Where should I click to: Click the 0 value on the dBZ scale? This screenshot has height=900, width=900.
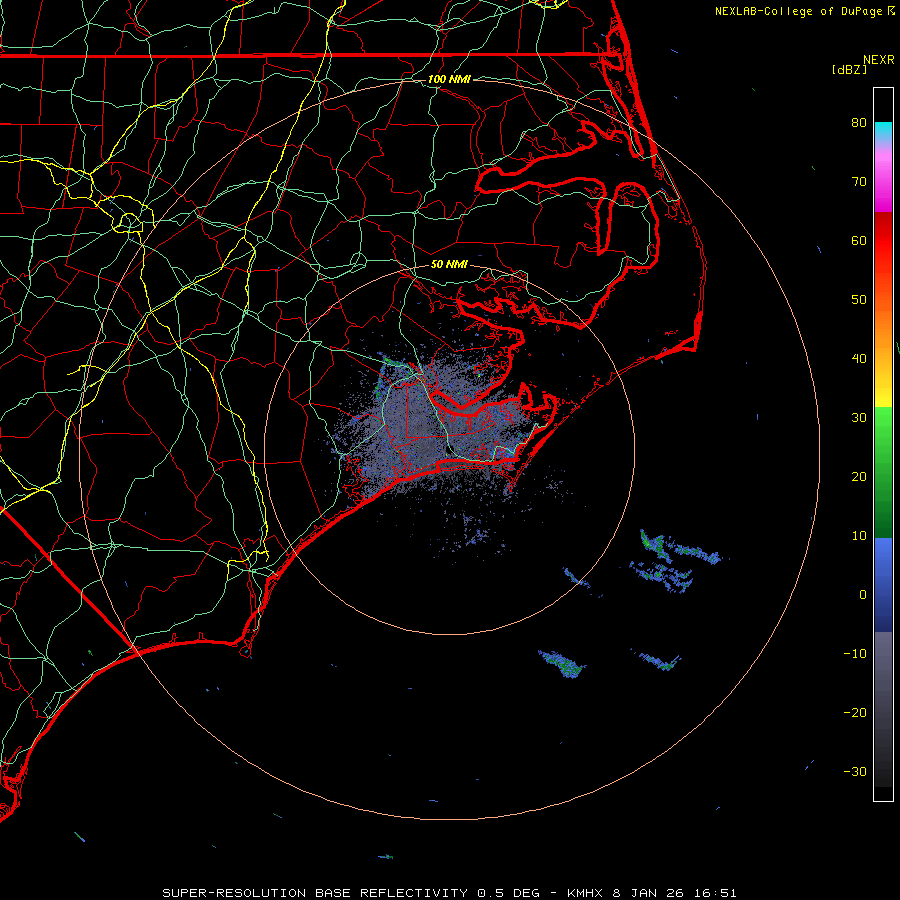tap(863, 595)
